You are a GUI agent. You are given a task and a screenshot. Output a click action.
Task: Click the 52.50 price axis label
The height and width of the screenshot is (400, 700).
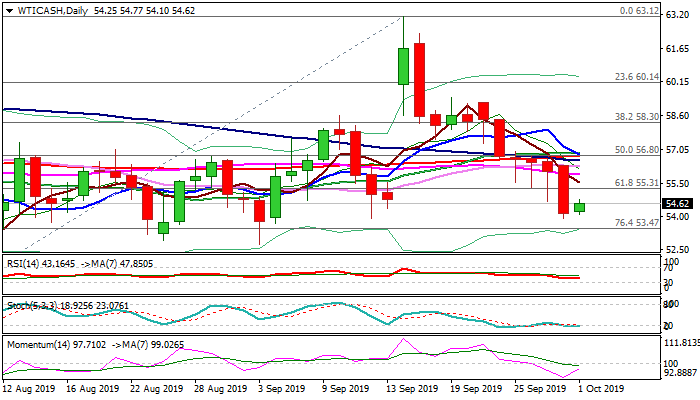pos(677,250)
